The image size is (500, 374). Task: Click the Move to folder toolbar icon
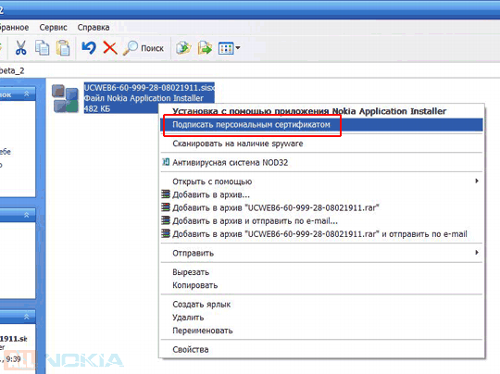[x=205, y=48]
